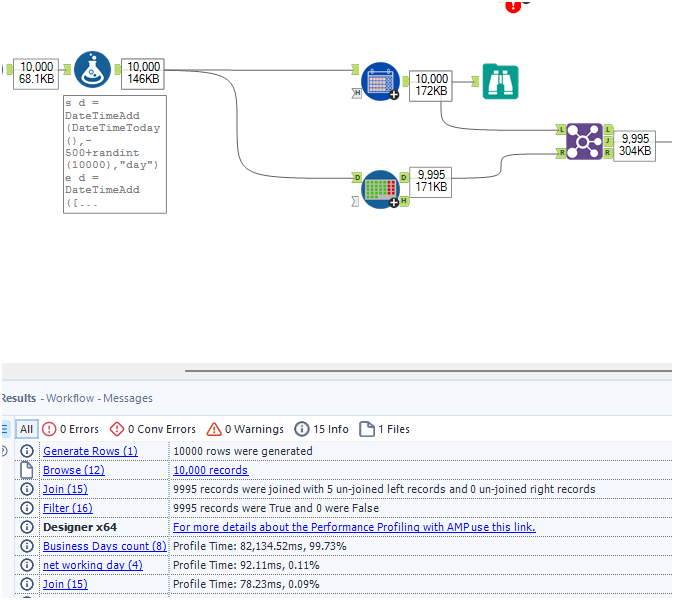Click the file icon beside Browse (12)
The image size is (674, 600).
(x=27, y=470)
